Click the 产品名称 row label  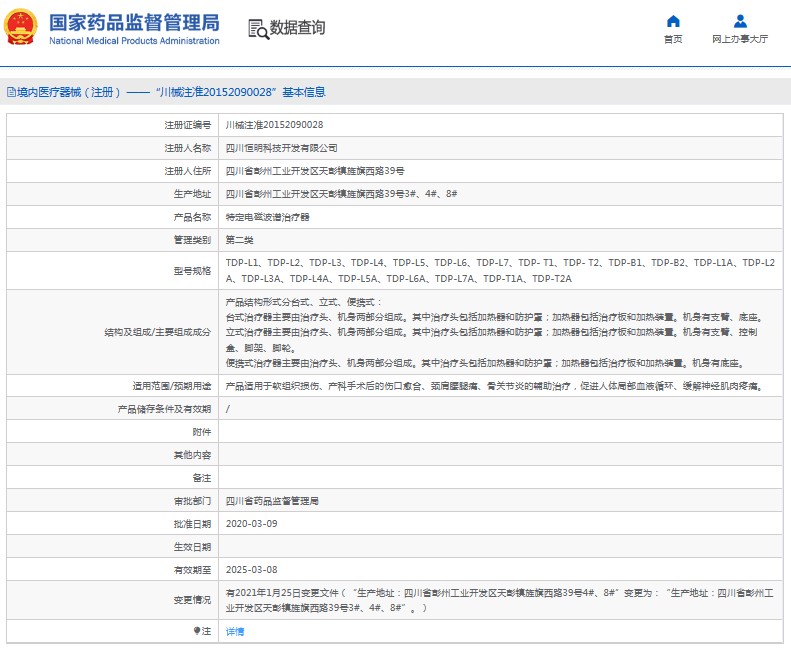(192, 217)
